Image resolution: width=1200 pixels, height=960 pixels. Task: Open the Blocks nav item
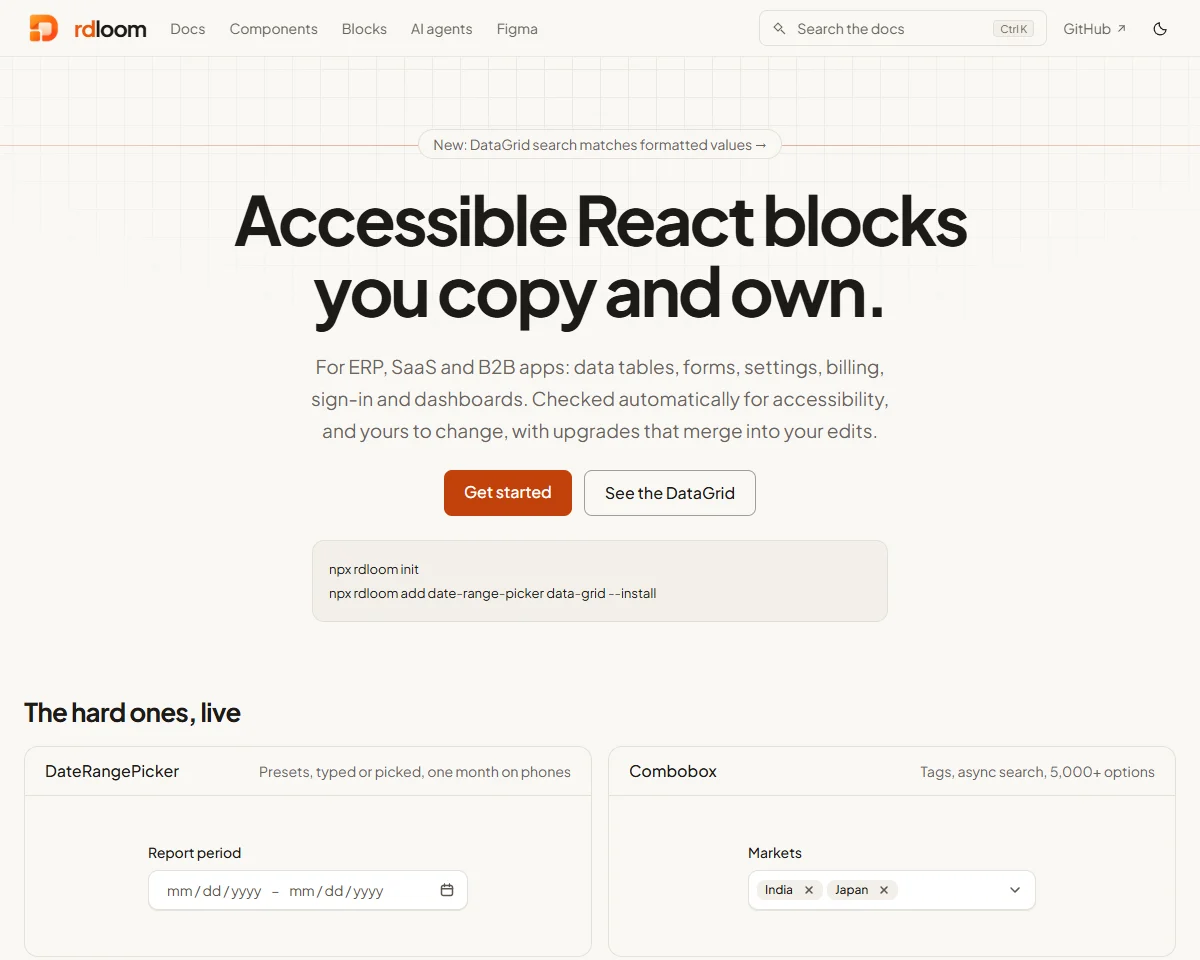[364, 29]
